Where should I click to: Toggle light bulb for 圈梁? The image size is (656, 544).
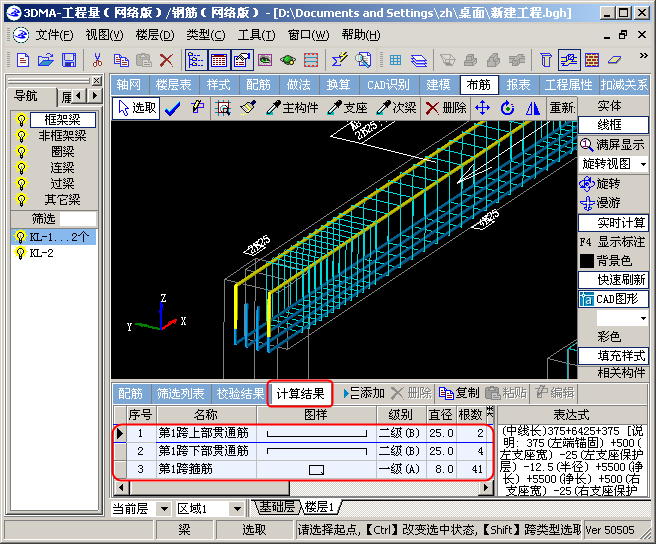(x=21, y=151)
